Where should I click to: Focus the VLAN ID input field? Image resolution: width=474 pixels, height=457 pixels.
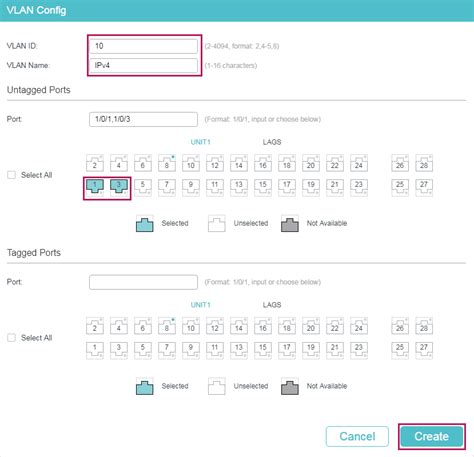point(143,46)
